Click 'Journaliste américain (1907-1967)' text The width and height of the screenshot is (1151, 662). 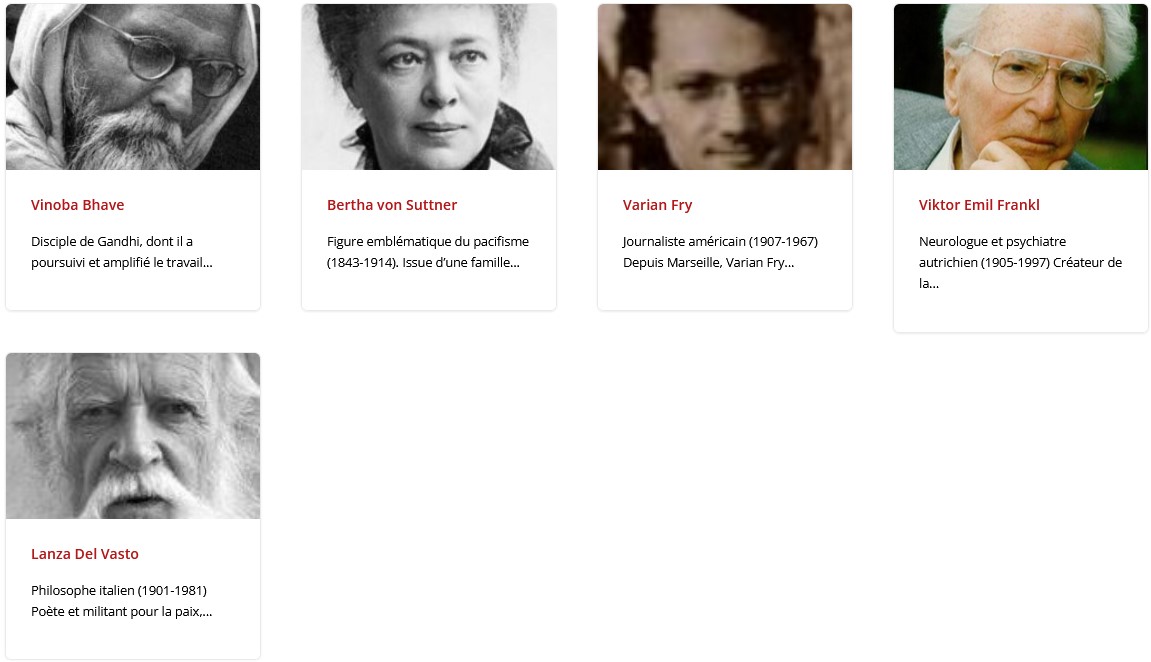point(720,241)
